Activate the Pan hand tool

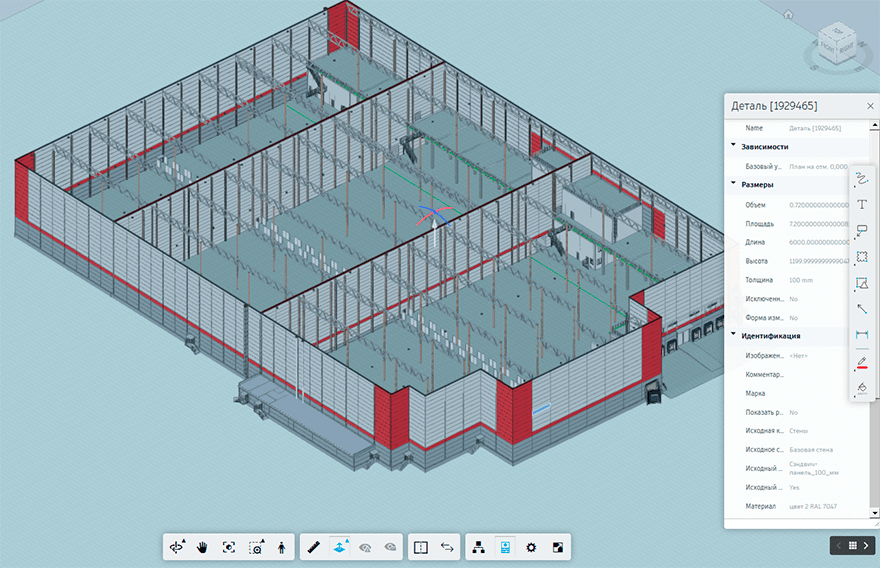203,547
